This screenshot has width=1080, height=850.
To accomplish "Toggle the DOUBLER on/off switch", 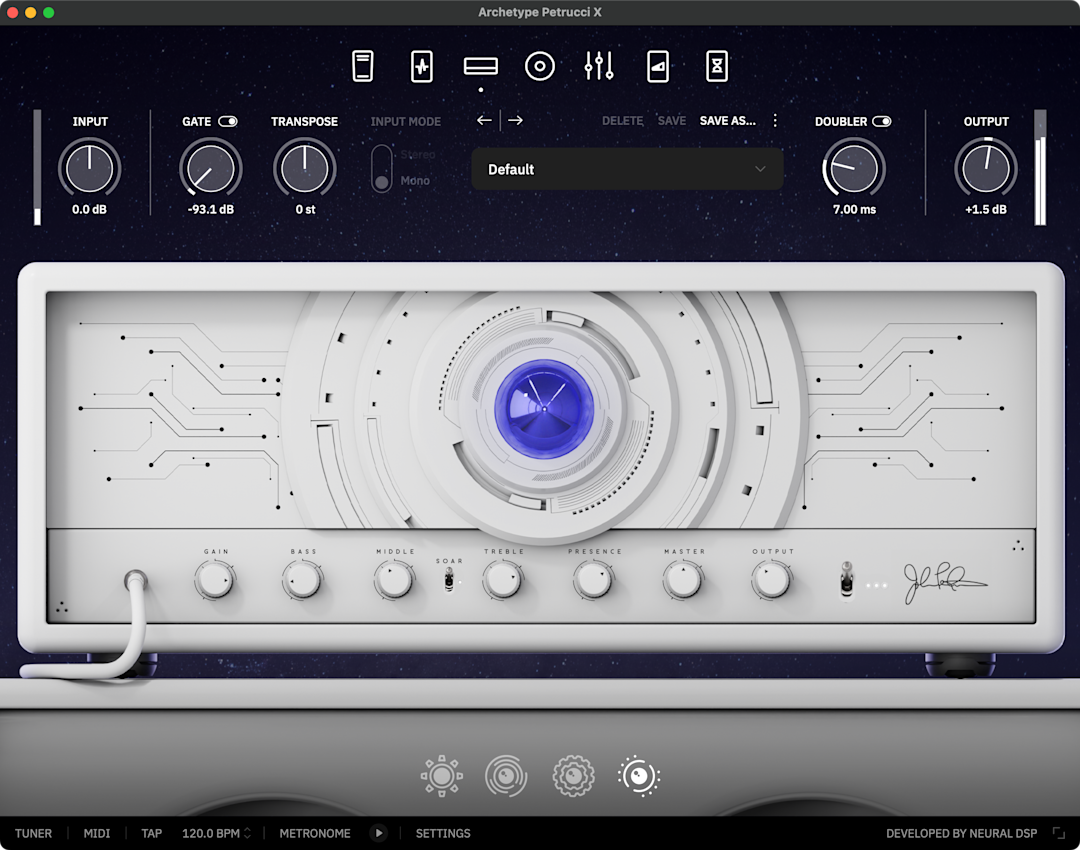I will click(x=882, y=121).
